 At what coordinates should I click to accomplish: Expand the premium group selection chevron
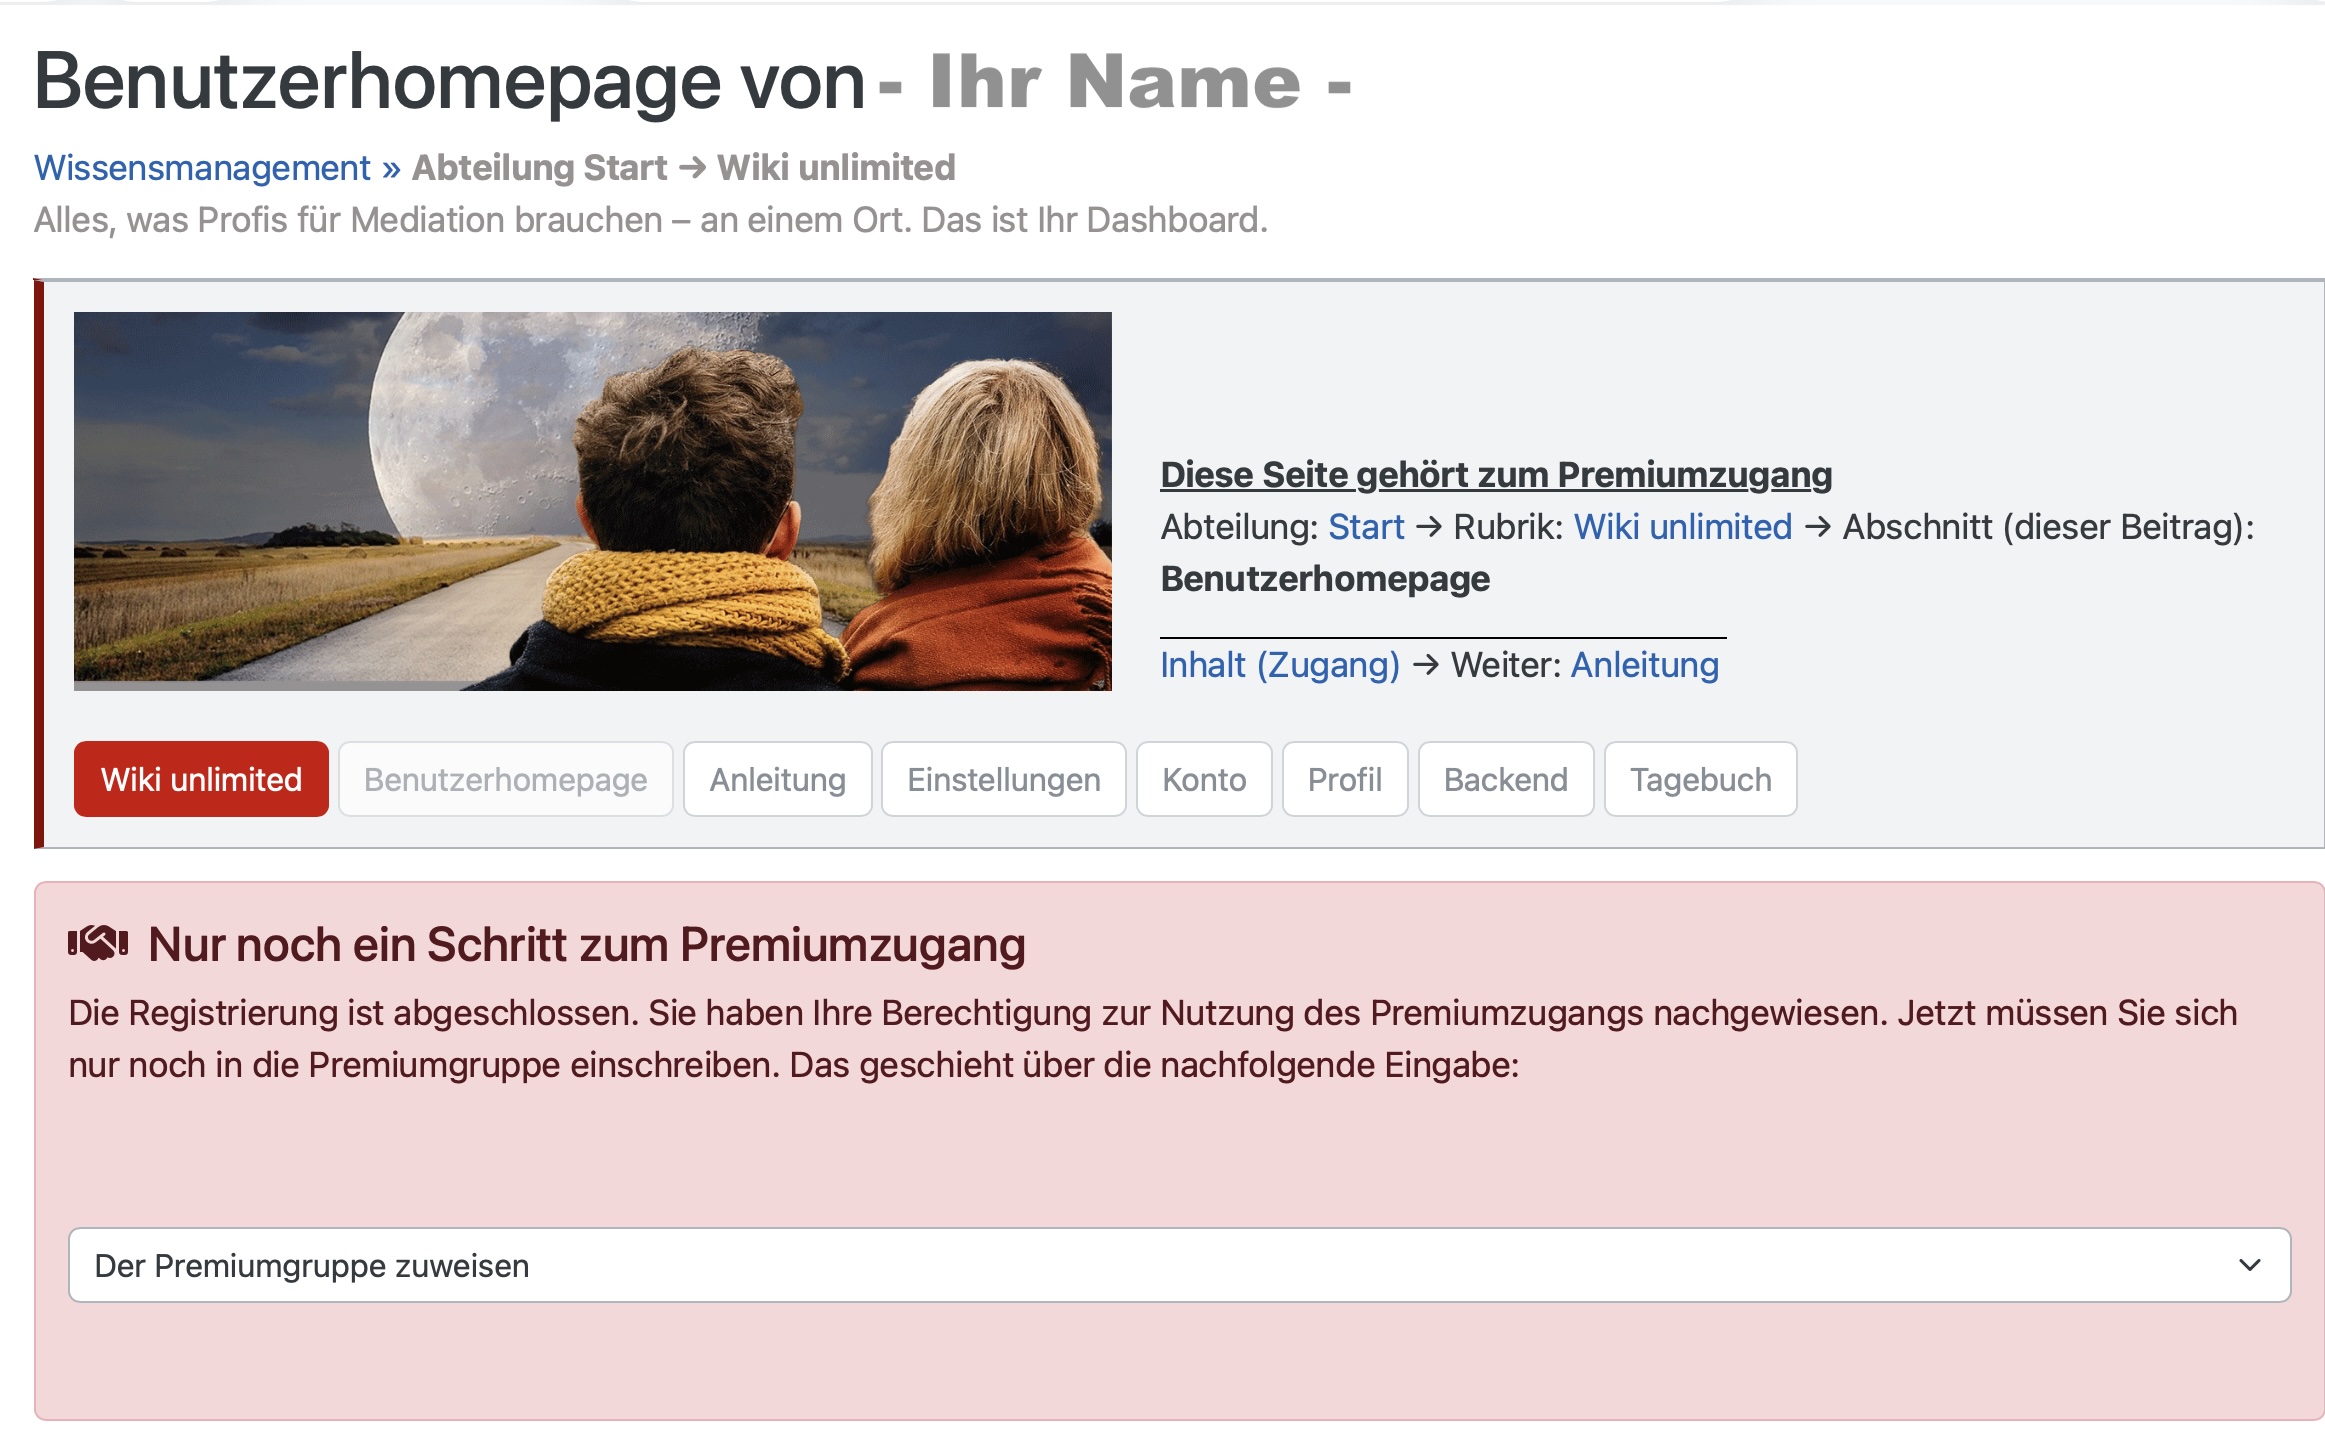coord(2245,1265)
